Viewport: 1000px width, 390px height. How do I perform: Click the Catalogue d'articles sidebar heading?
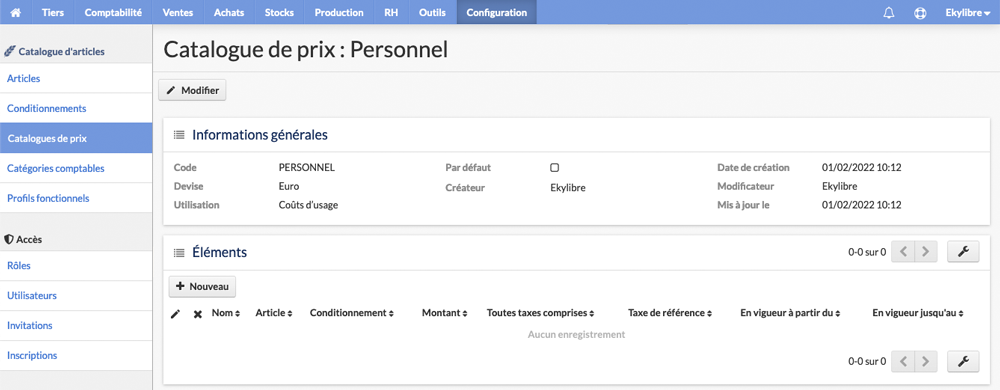pos(54,52)
